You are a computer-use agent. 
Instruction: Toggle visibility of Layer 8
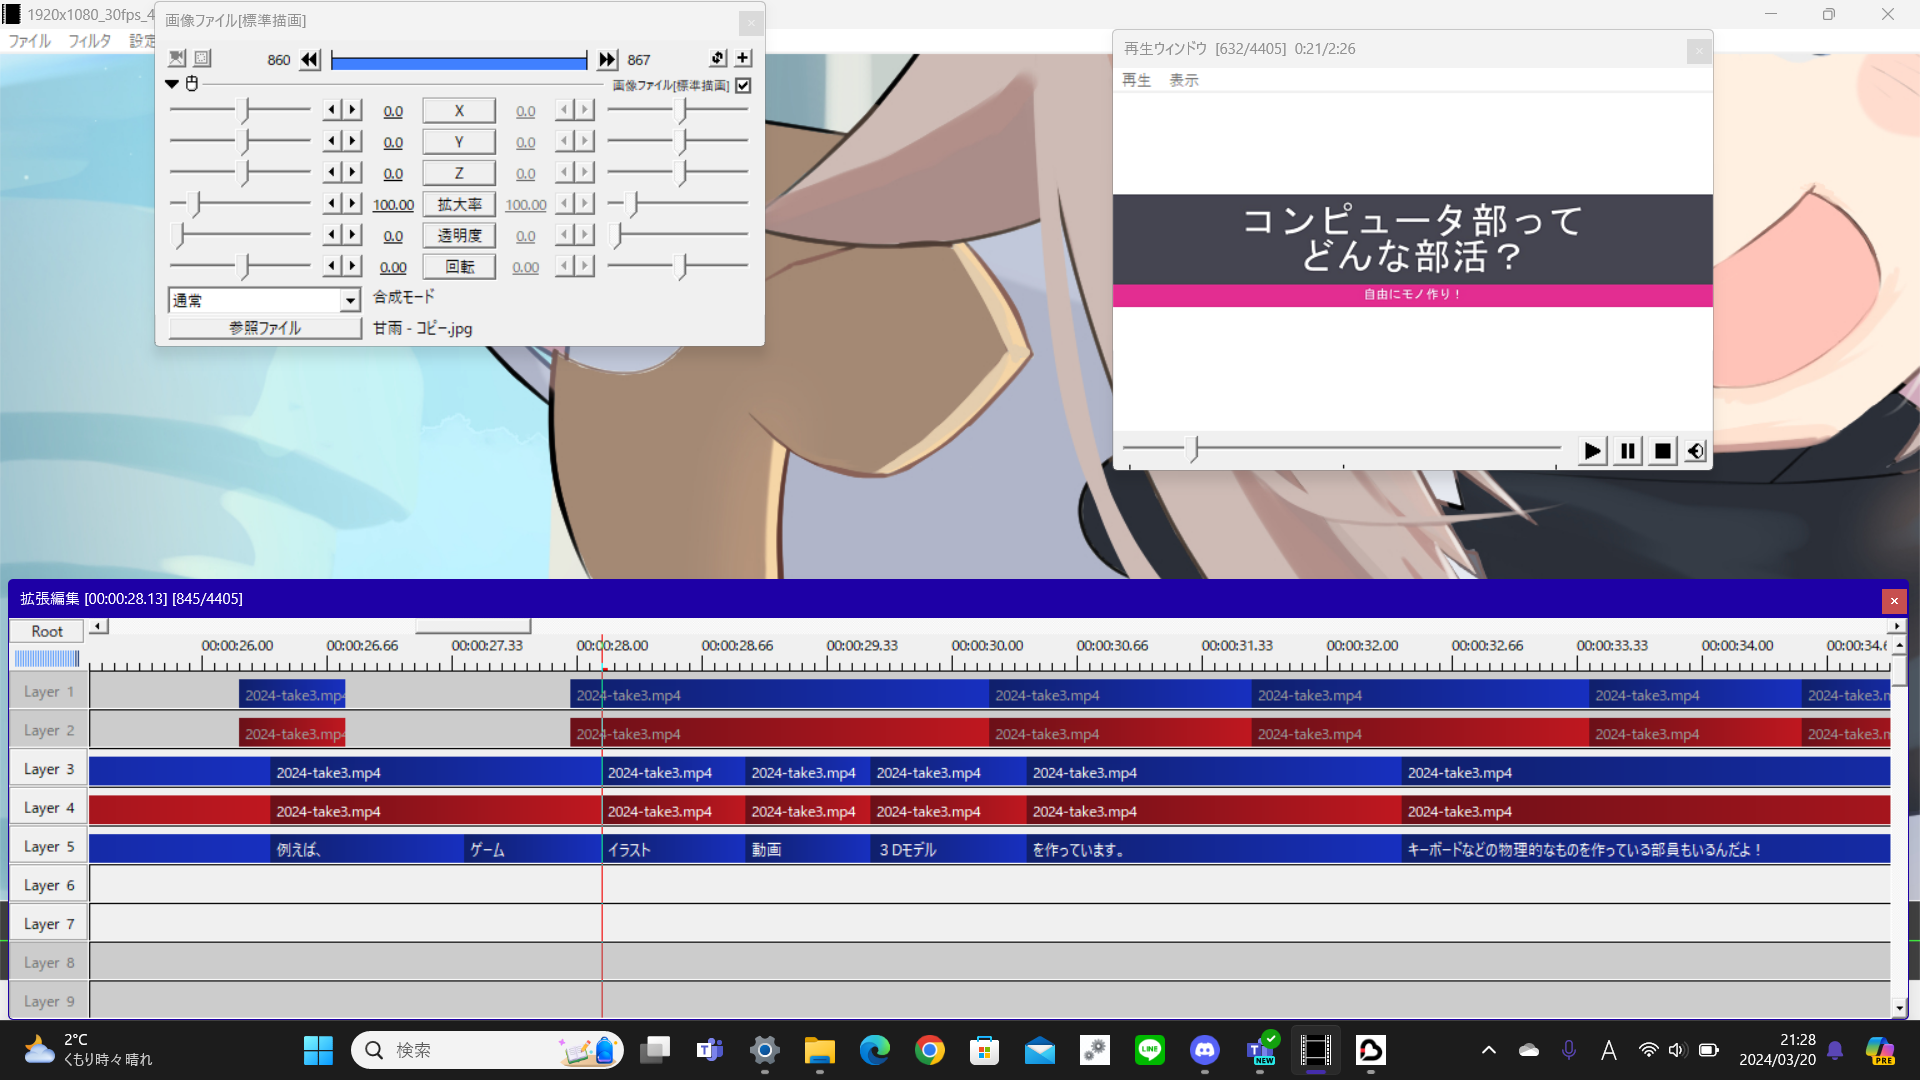tap(49, 963)
